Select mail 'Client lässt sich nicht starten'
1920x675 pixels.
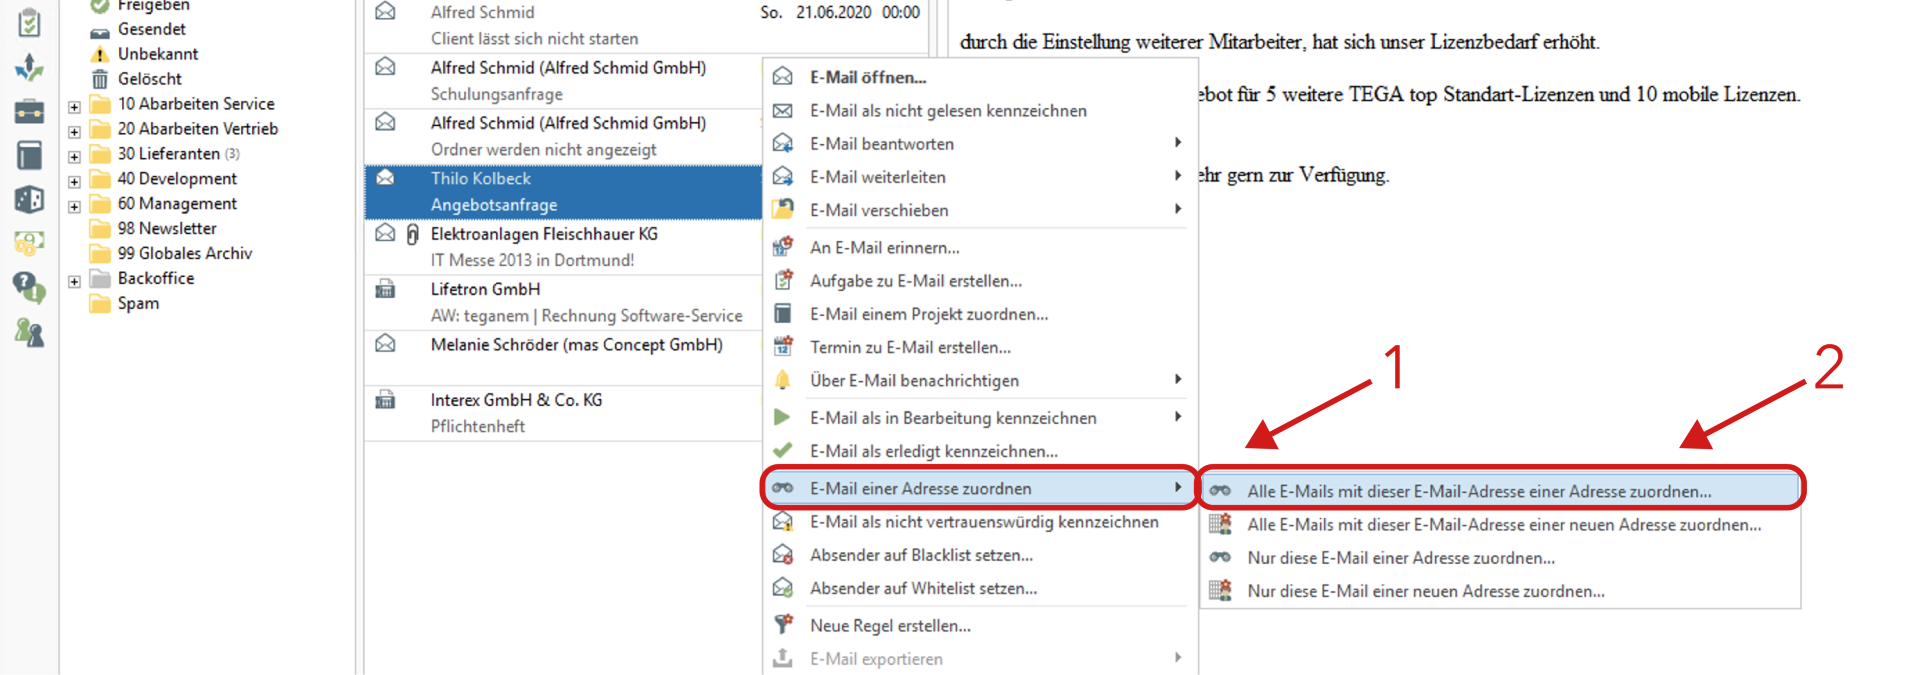click(534, 39)
